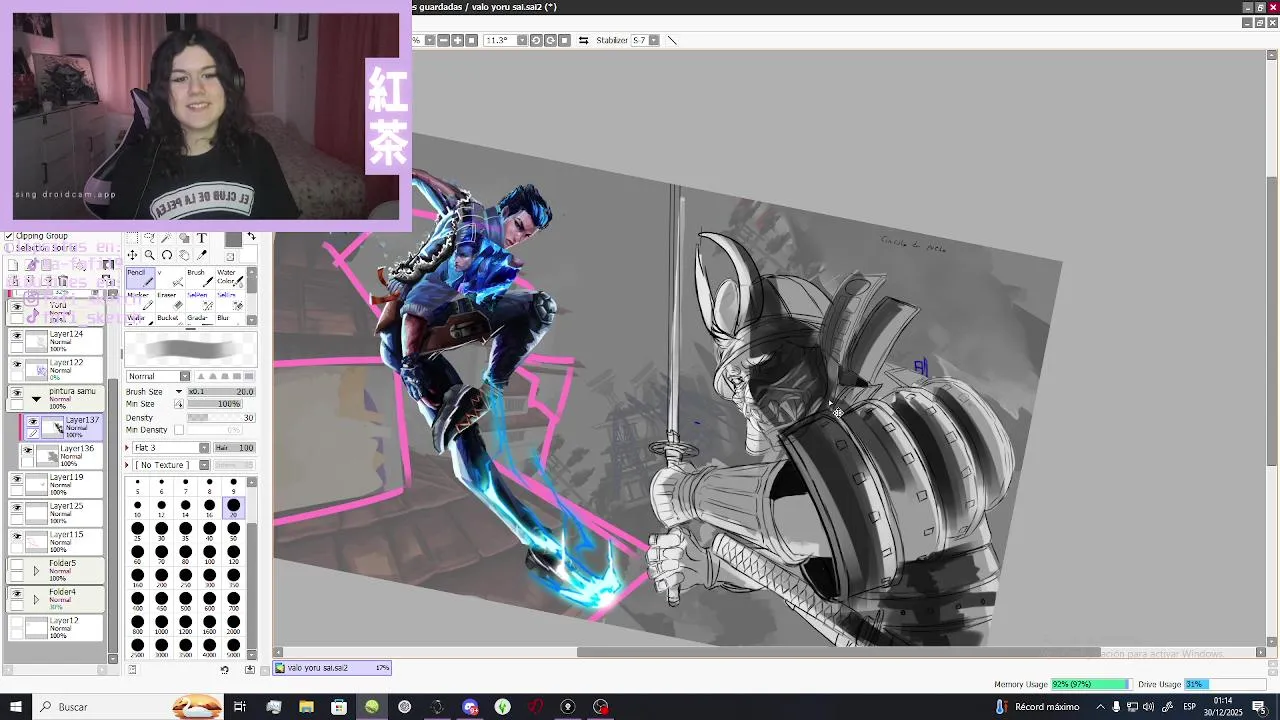
Task: Expand the Flat 3 shape settings triangle
Action: [x=128, y=448]
